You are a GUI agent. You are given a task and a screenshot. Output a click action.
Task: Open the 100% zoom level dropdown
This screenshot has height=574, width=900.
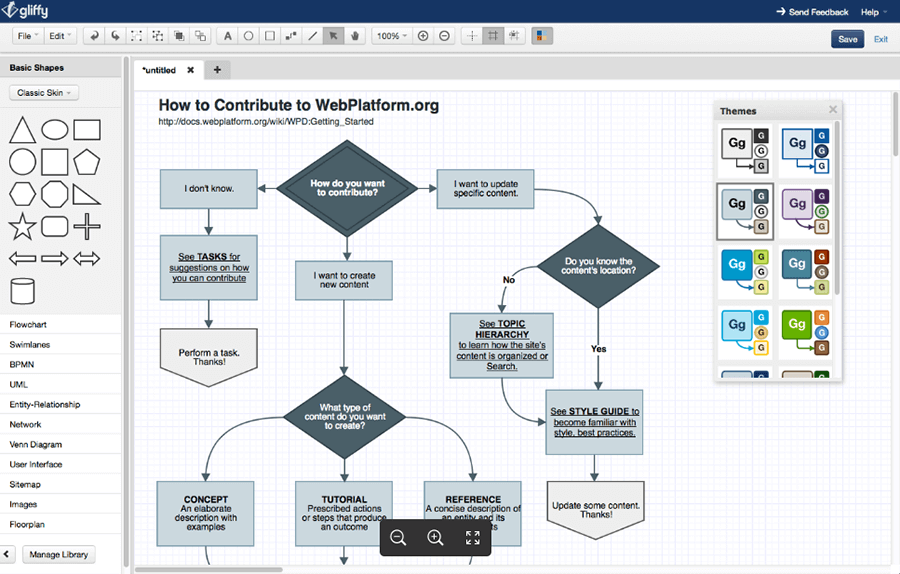(391, 36)
